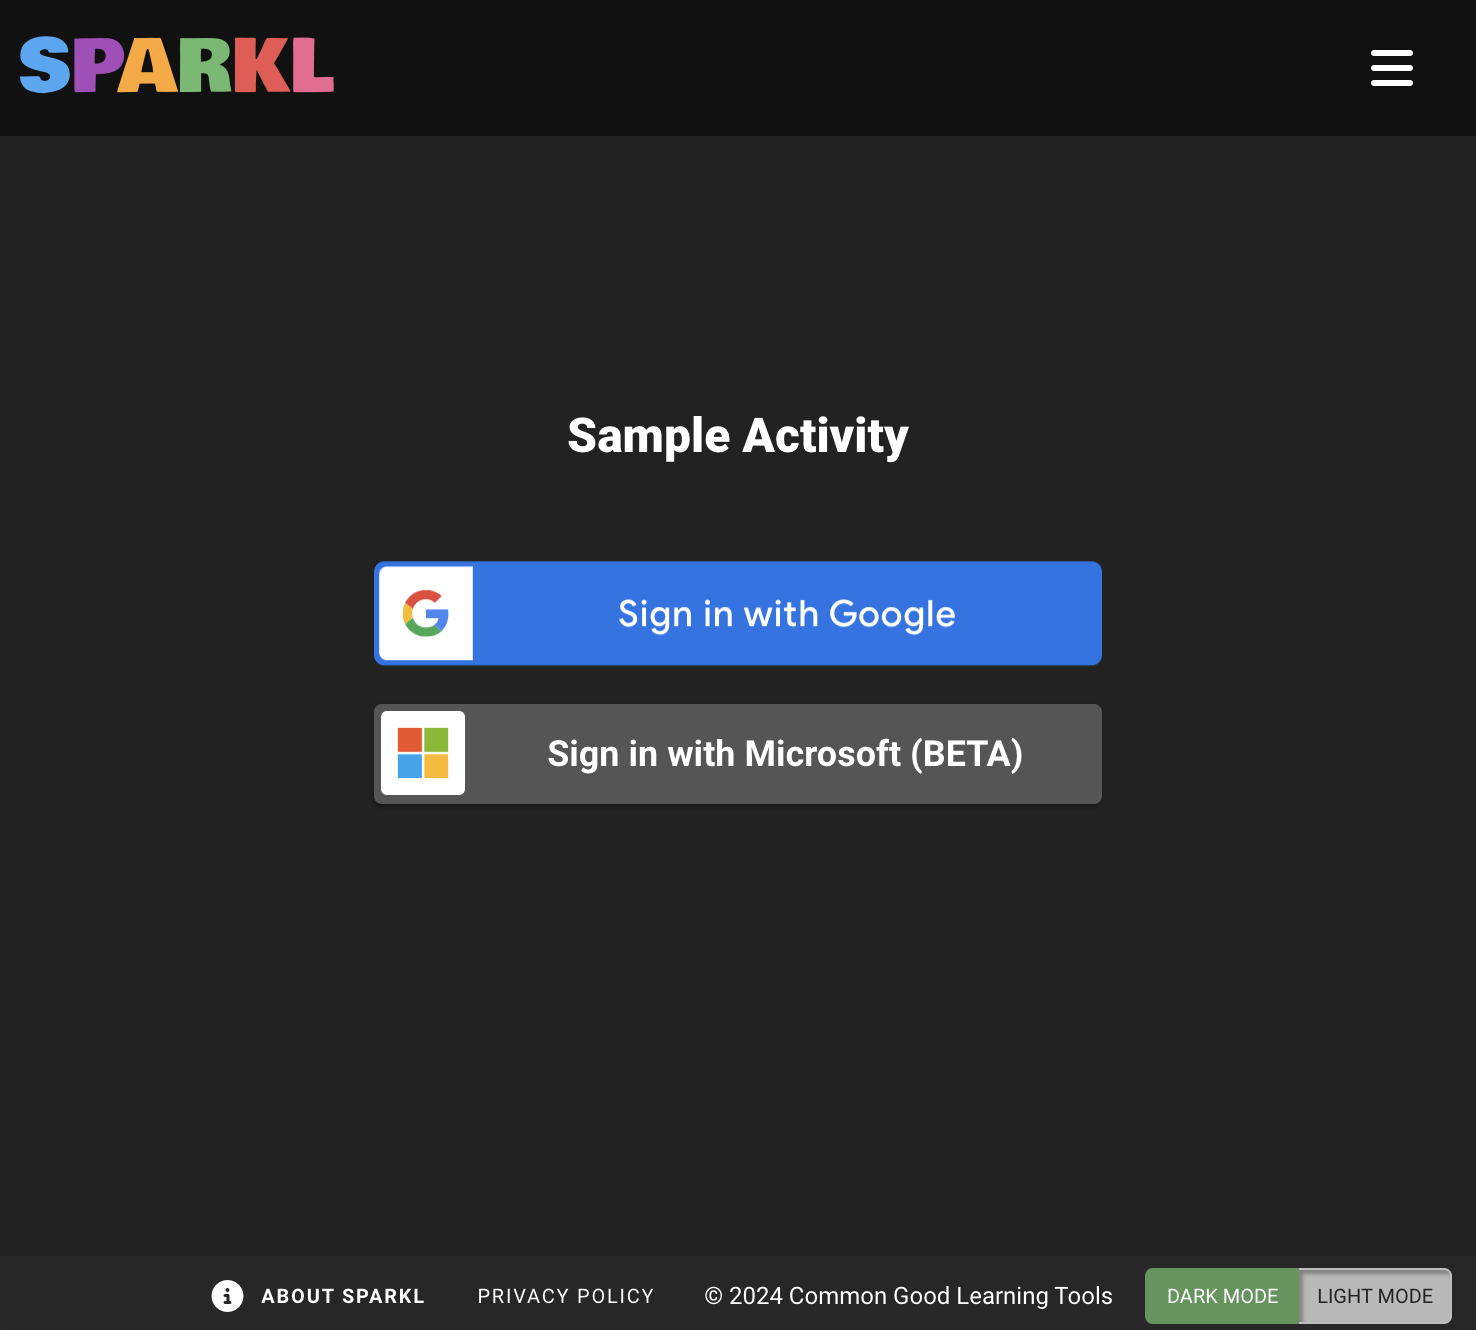Click the 2024 Common Good Learning Tools copyright text
Viewport: 1476px width, 1330px height.
click(x=908, y=1296)
